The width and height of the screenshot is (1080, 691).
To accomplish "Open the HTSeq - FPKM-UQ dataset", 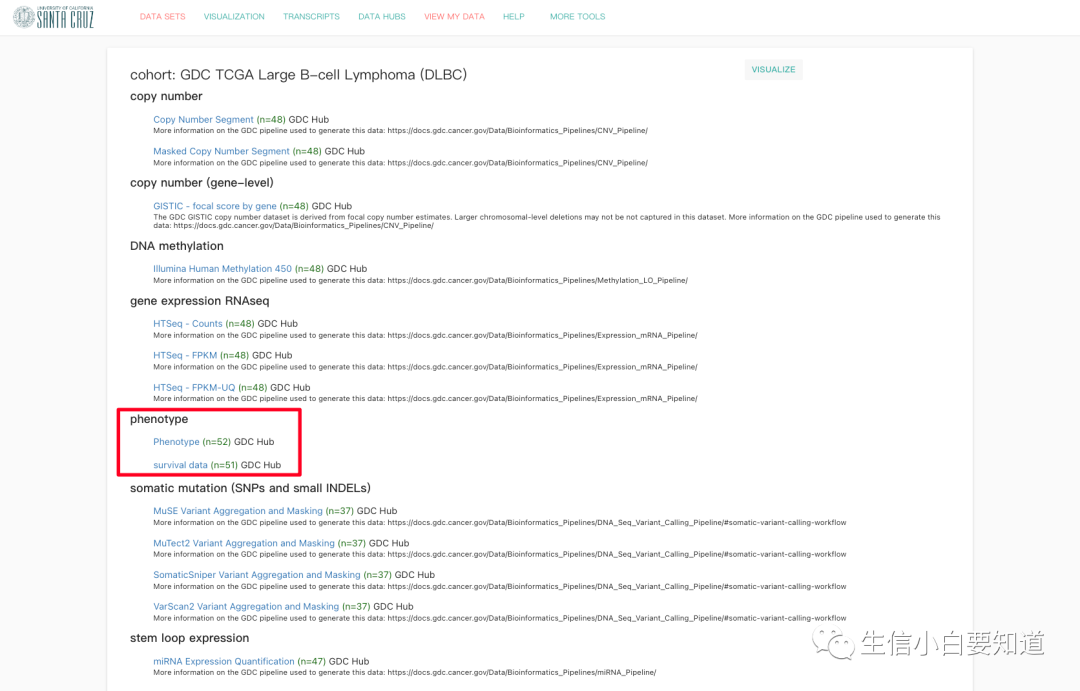I will point(194,388).
